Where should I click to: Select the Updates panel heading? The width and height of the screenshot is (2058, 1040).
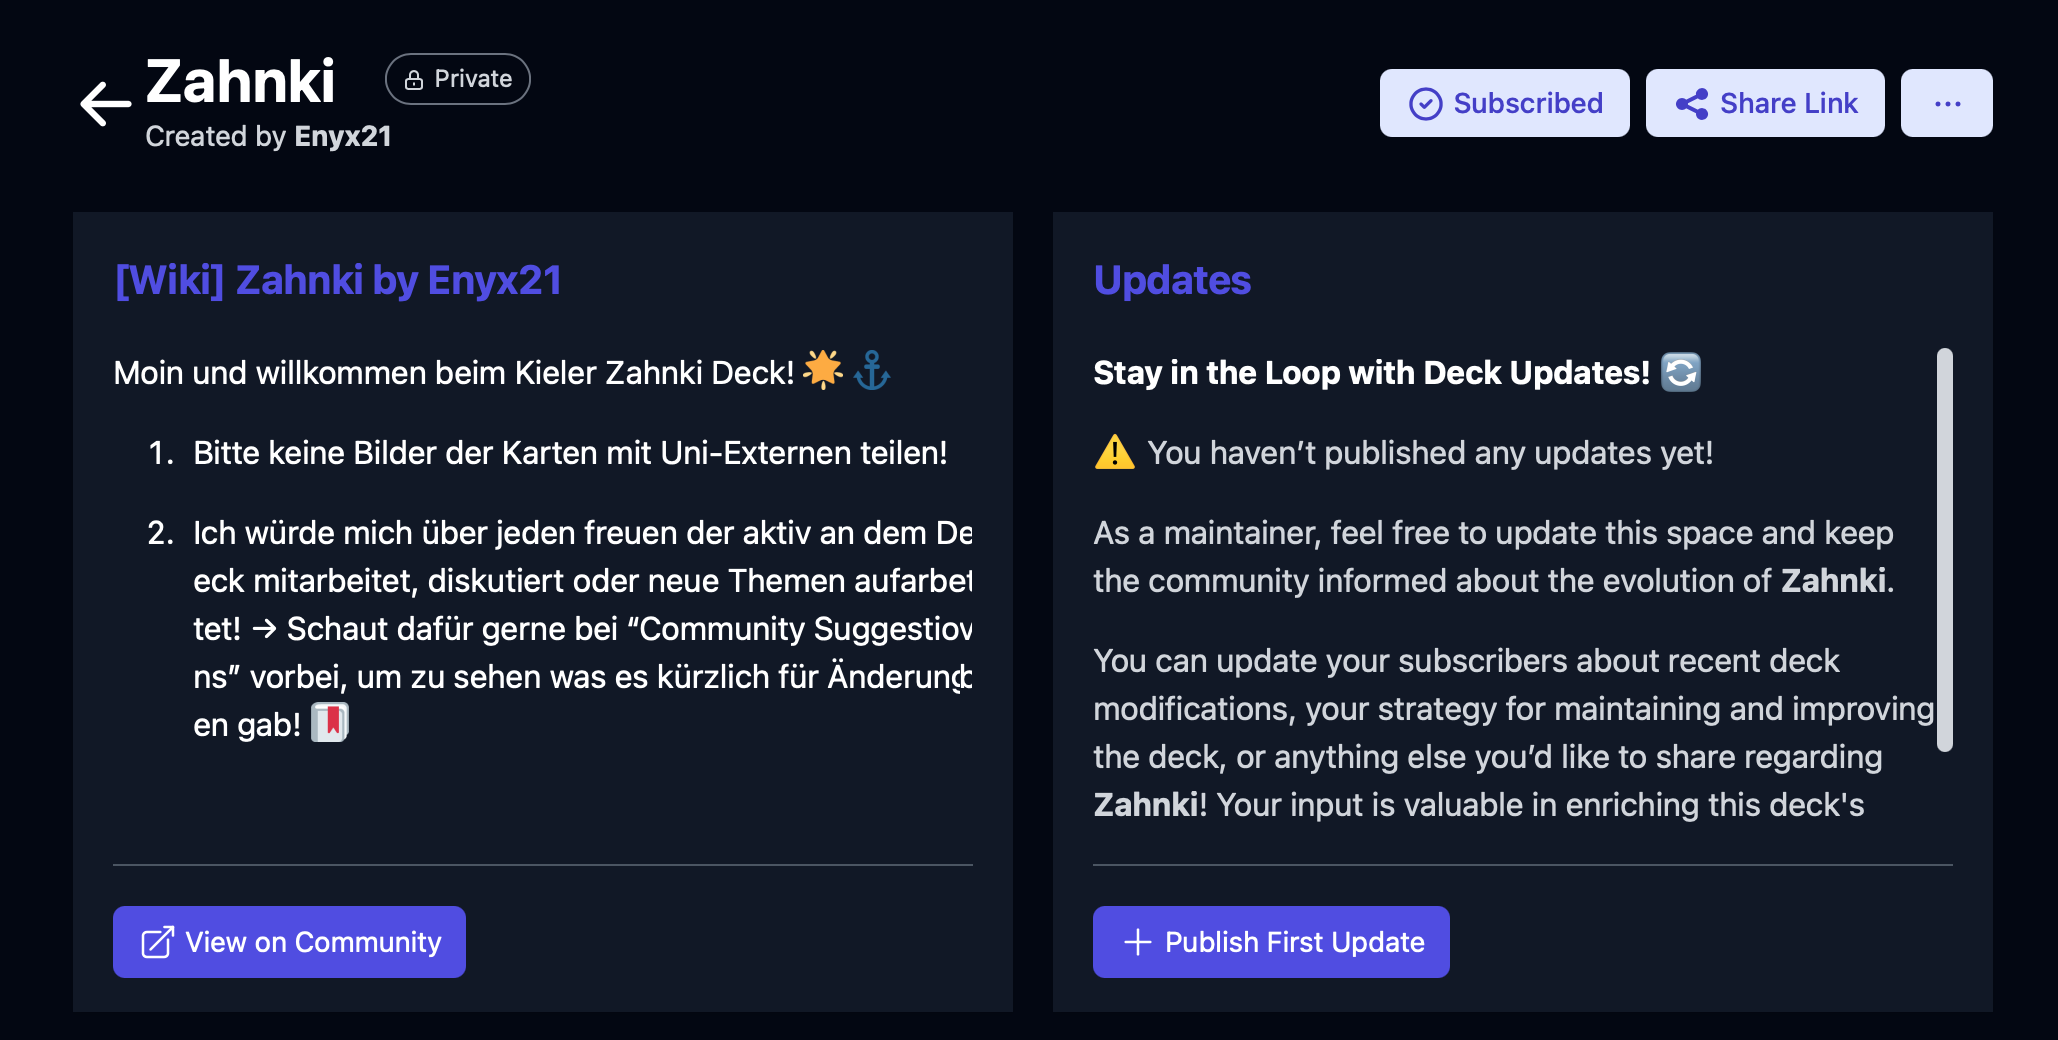pos(1172,281)
